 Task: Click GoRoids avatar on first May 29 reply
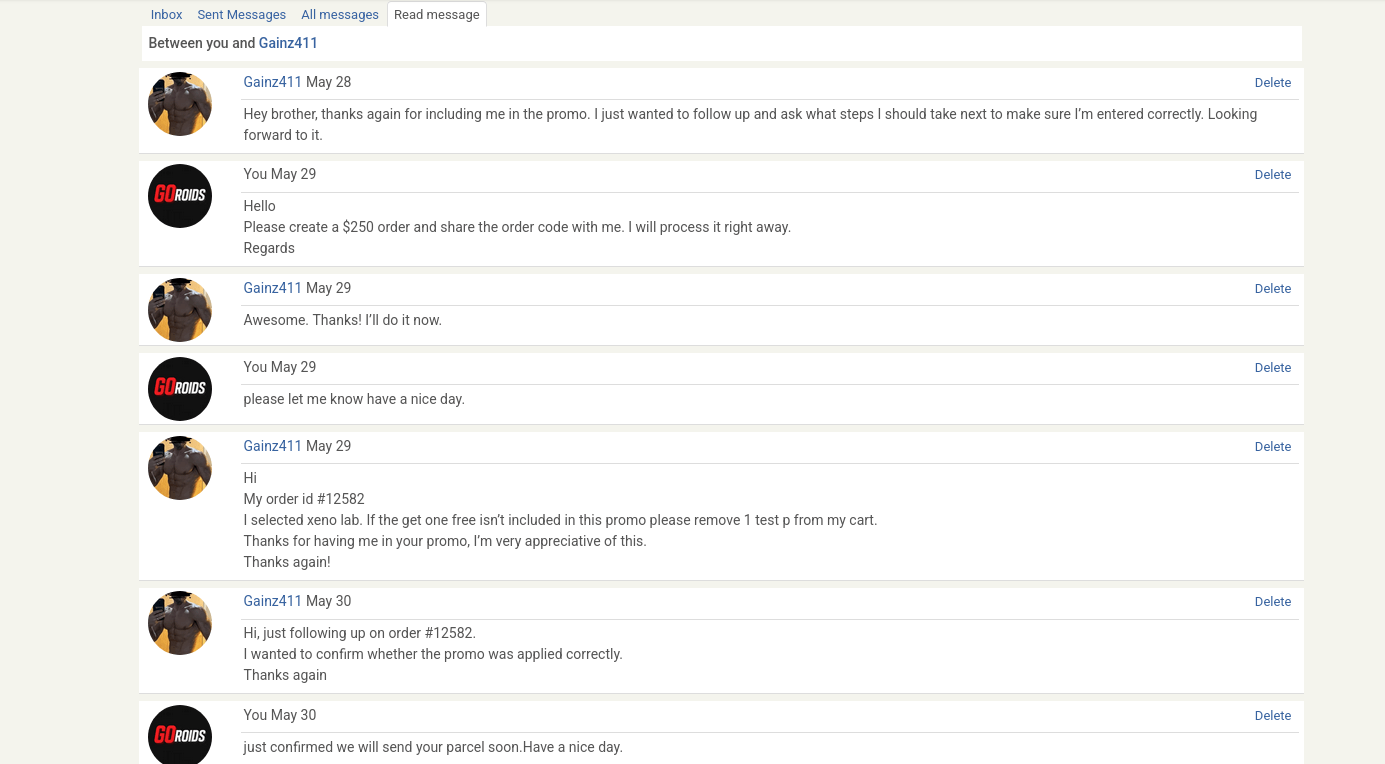180,196
